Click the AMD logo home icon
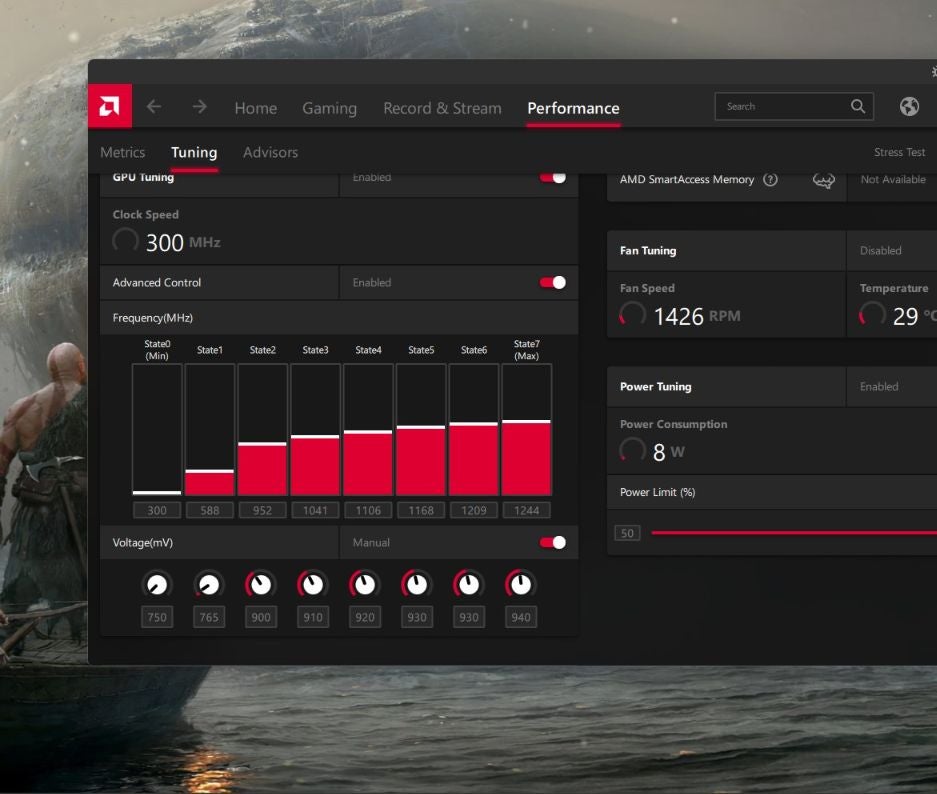 coord(110,107)
